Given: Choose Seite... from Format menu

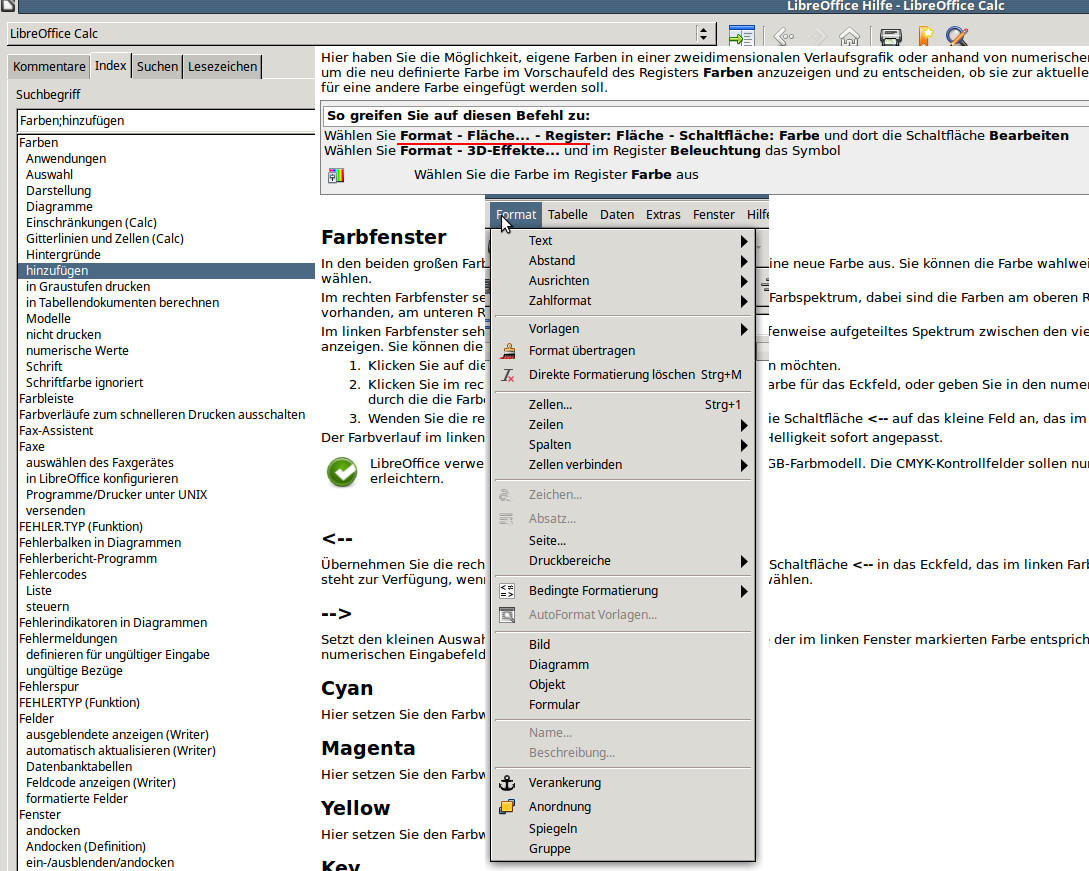Looking at the screenshot, I should (623, 540).
